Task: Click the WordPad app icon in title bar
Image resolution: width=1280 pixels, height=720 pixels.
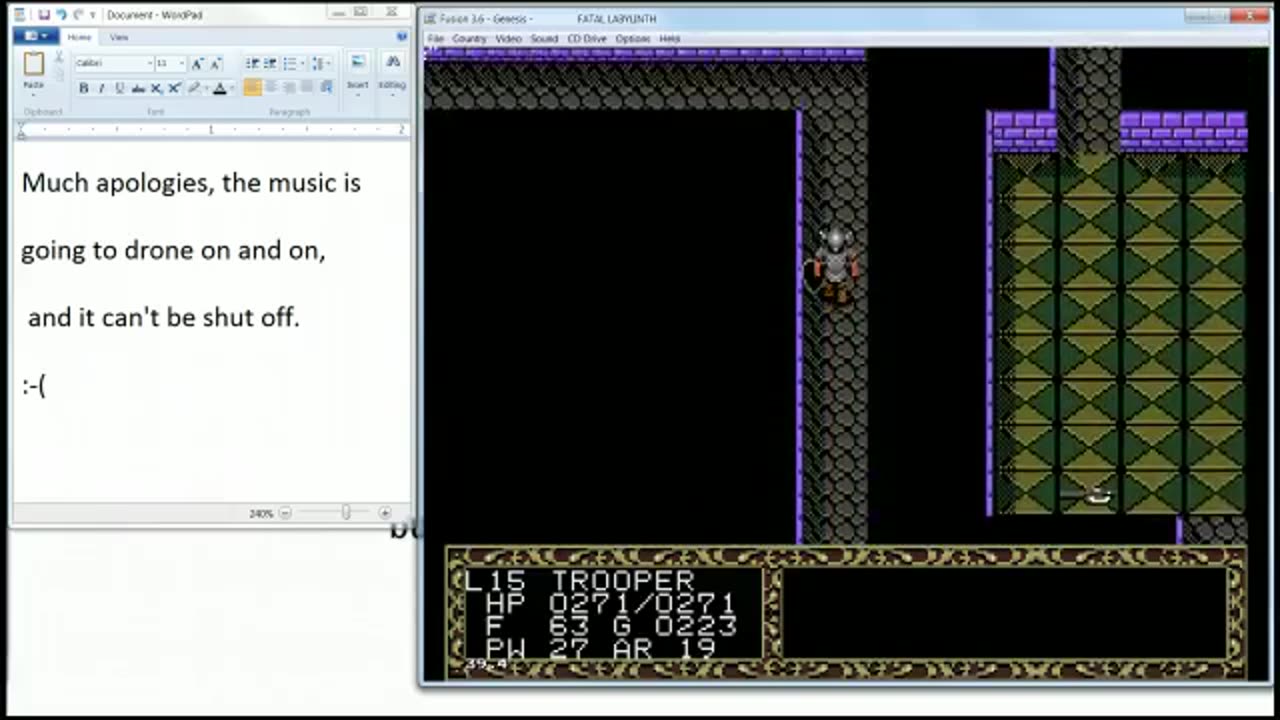Action: coord(19,15)
